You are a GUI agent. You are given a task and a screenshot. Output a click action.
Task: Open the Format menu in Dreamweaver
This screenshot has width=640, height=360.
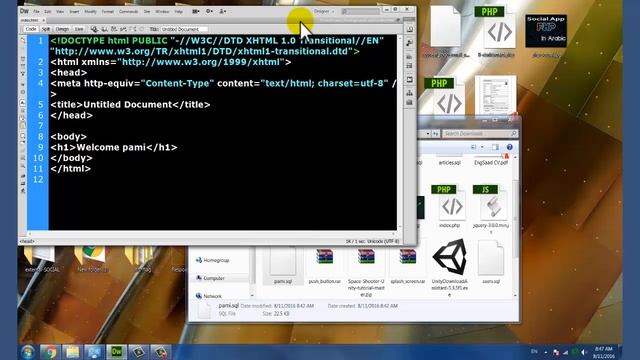coord(108,11)
